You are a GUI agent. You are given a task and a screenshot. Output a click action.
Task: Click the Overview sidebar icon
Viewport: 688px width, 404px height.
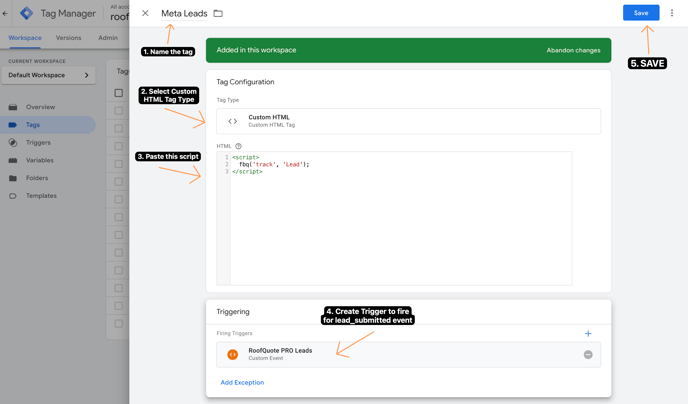tap(13, 107)
